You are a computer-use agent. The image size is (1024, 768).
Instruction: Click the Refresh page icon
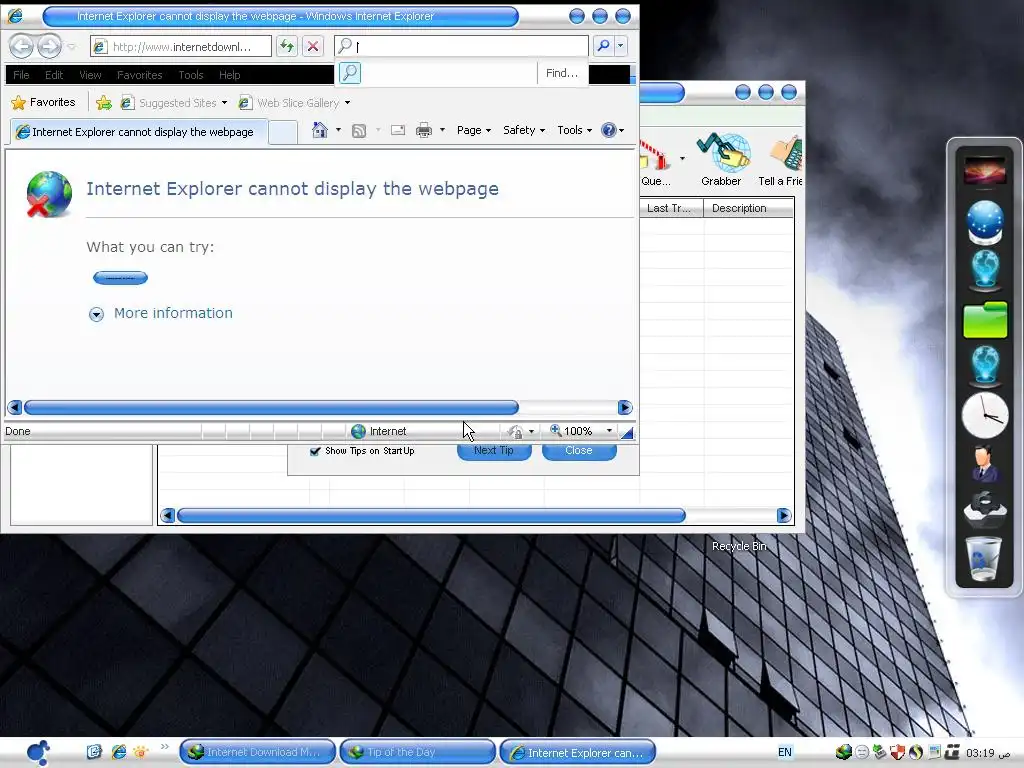point(287,46)
